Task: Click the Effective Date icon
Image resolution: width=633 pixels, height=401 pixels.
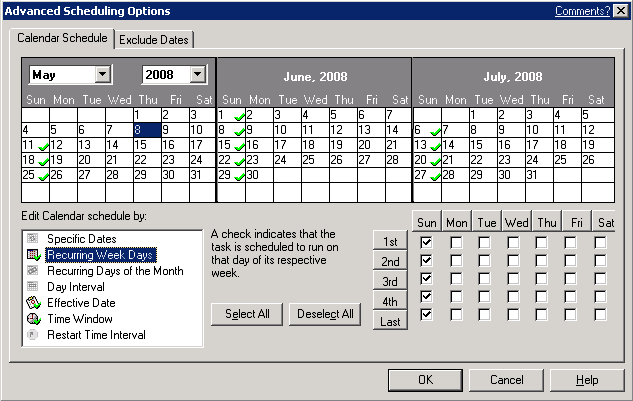Action: pyautogui.click(x=34, y=303)
